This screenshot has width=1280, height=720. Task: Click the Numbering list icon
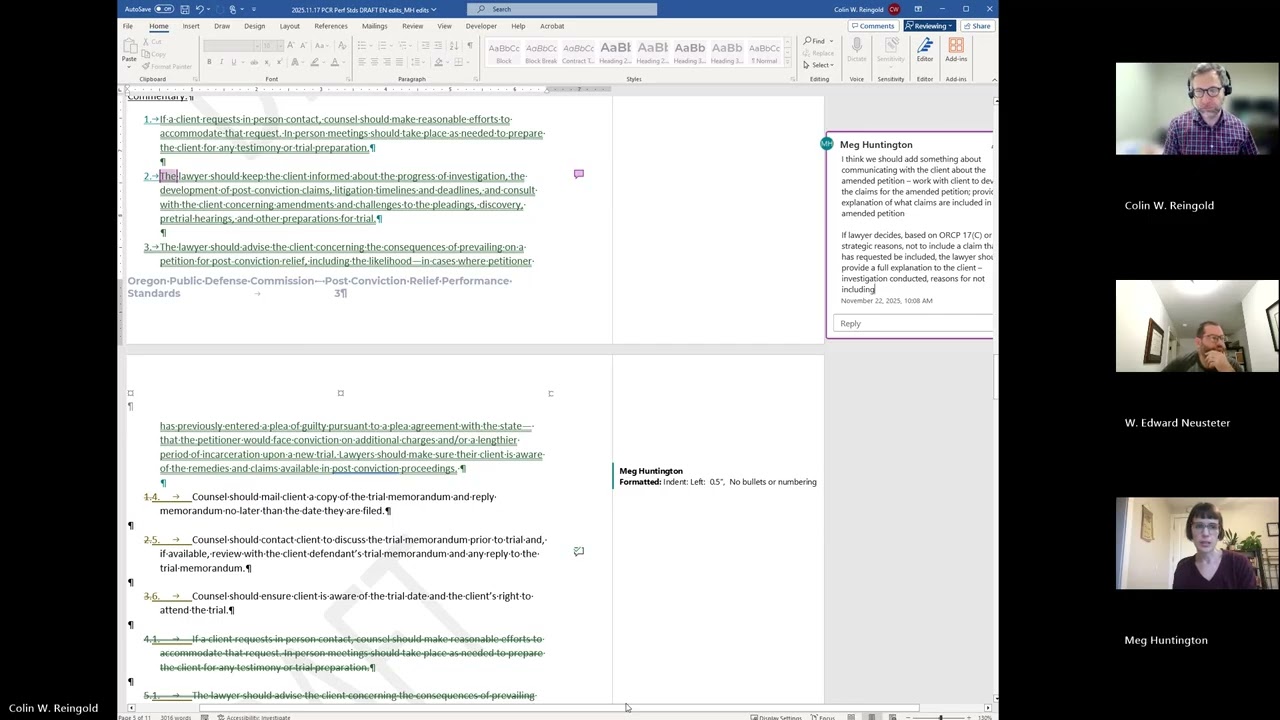(x=382, y=46)
